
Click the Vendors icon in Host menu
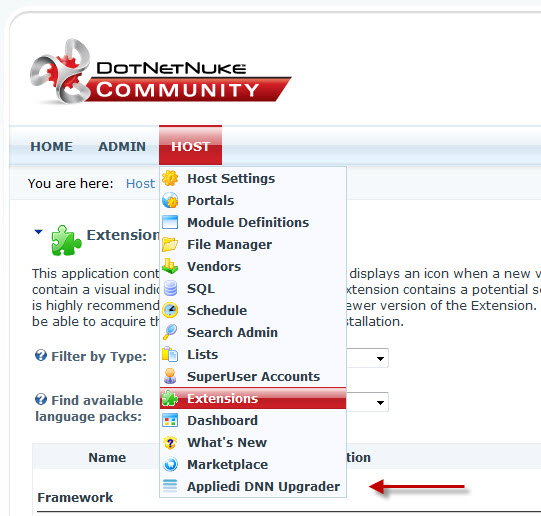[x=170, y=266]
